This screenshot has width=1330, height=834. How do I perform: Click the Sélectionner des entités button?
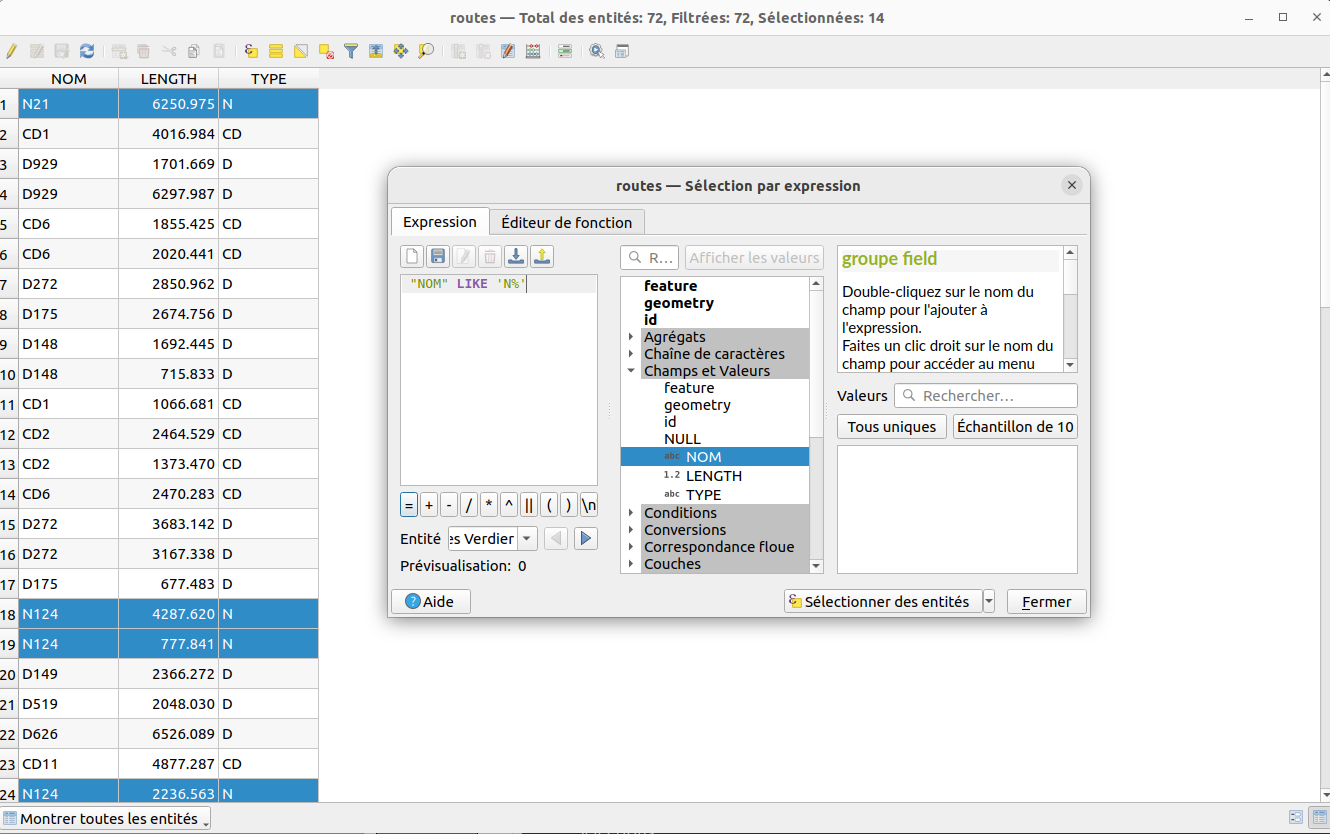(883, 601)
